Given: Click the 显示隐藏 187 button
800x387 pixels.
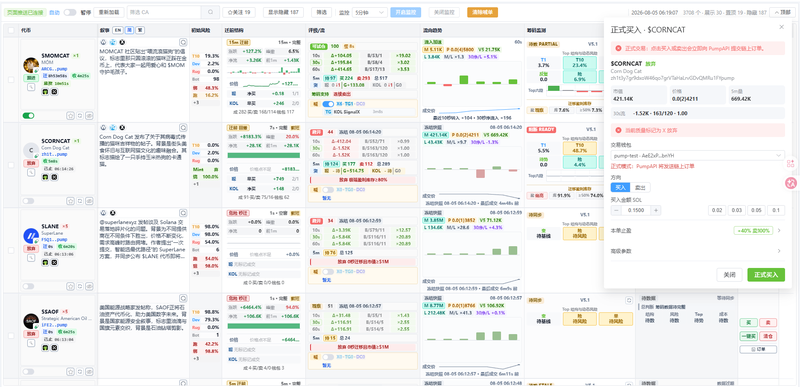Looking at the screenshot, I should tap(283, 12).
